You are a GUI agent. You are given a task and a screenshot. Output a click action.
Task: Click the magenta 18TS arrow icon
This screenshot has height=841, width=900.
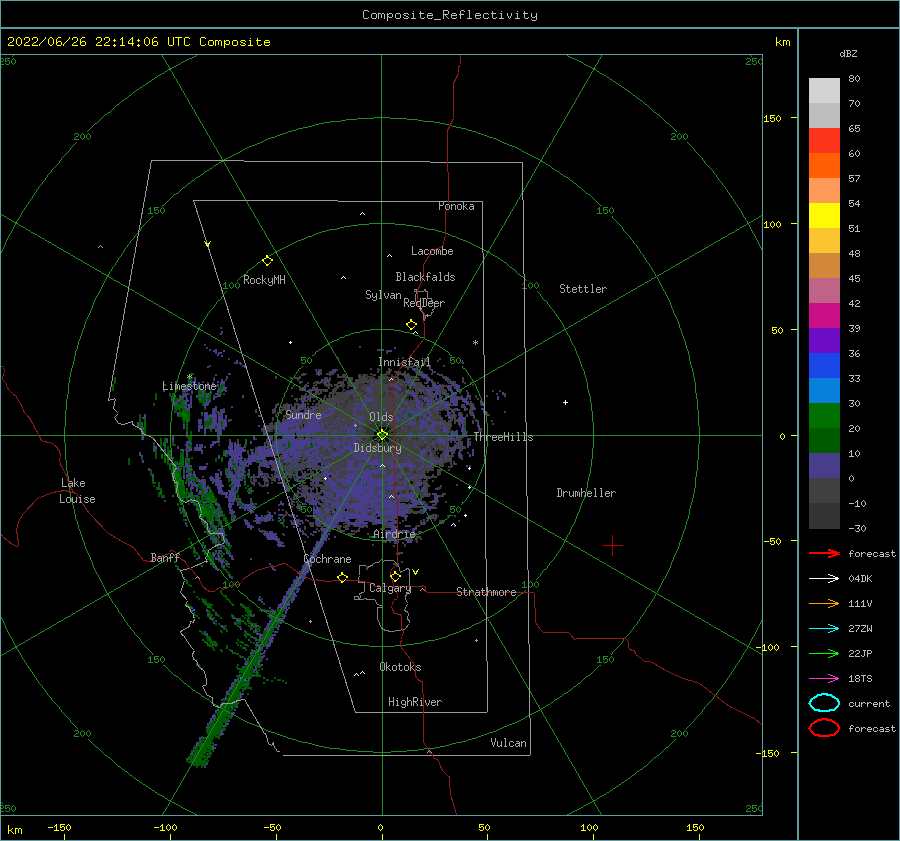[x=824, y=679]
